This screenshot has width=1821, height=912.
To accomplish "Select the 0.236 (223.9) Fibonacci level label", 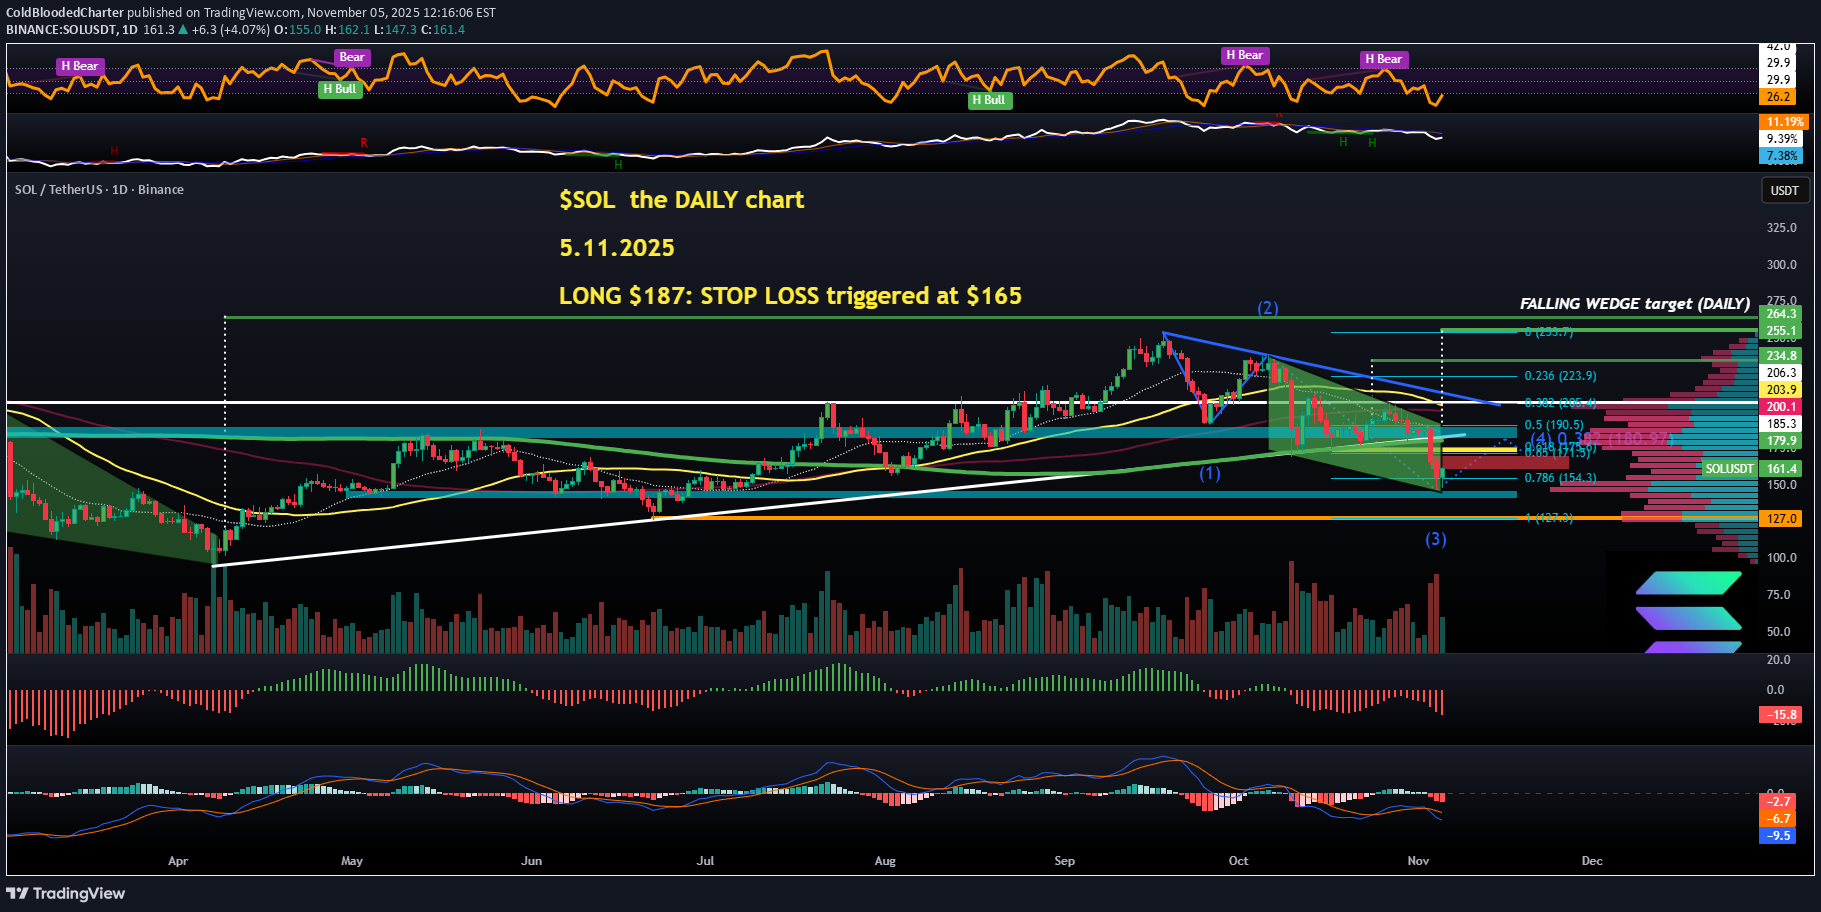I will [1559, 376].
